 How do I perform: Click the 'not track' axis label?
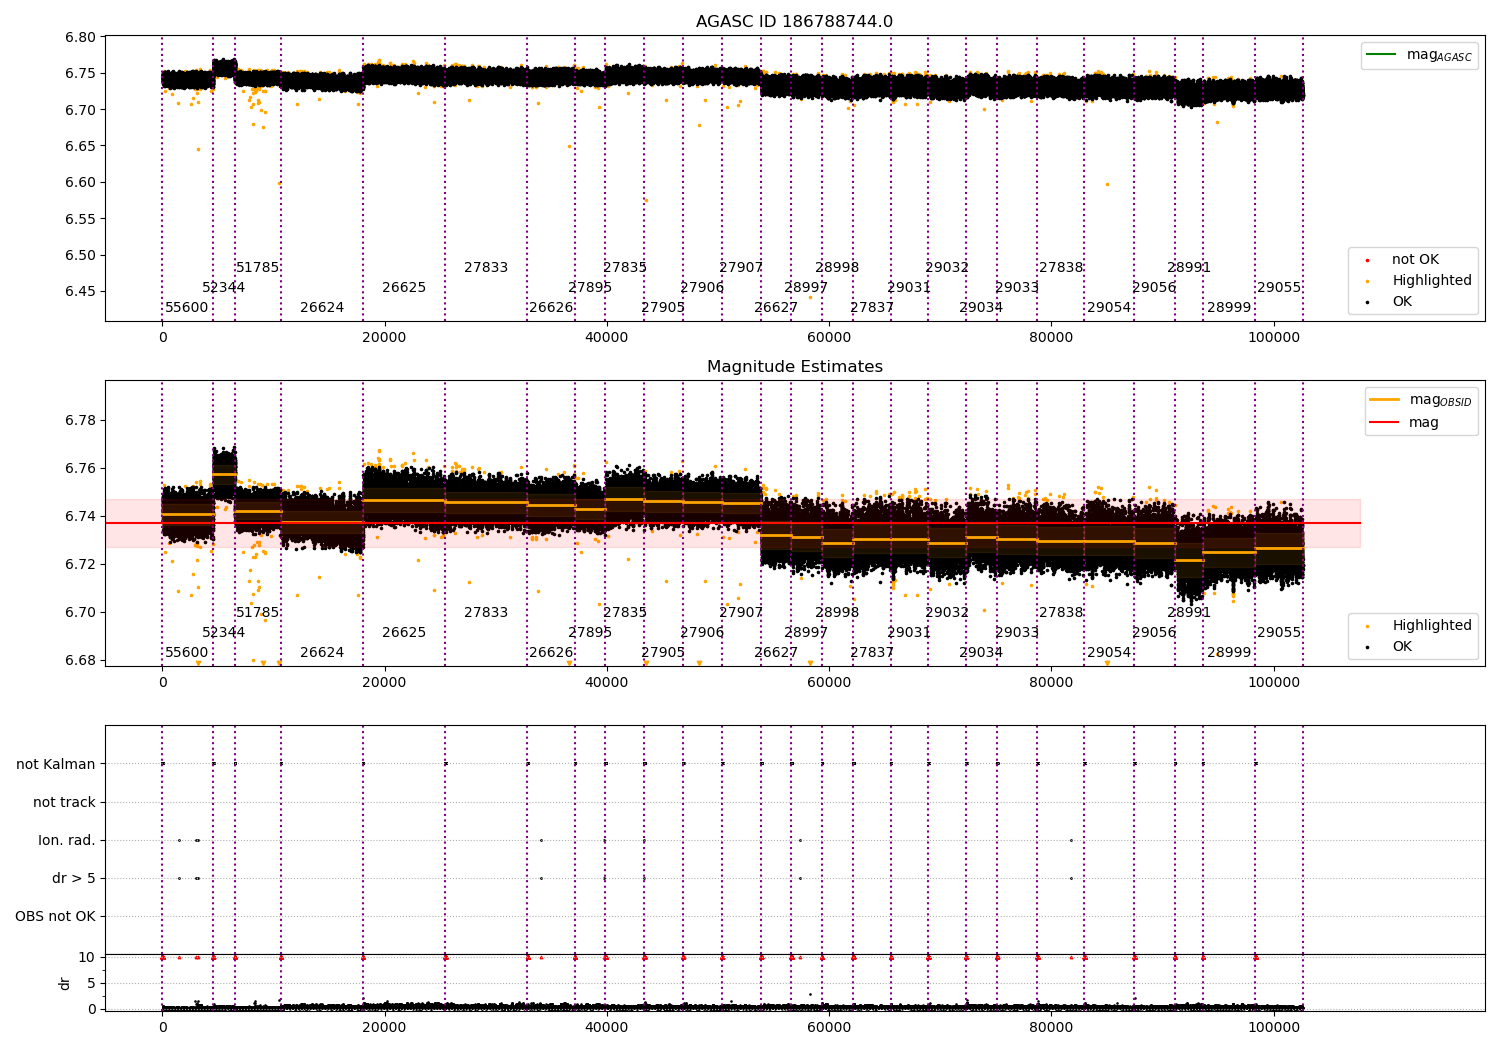click(x=64, y=802)
